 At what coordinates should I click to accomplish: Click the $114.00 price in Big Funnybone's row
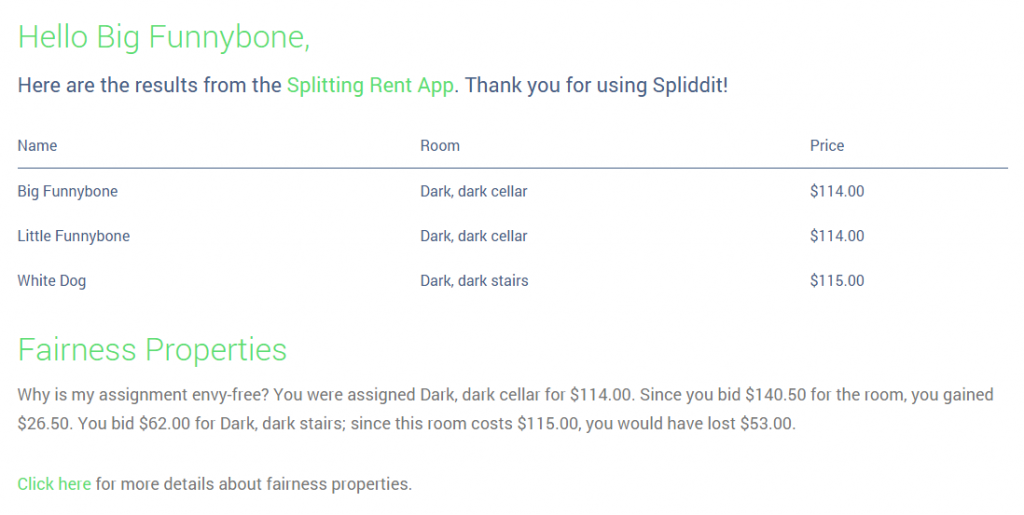[x=837, y=191]
